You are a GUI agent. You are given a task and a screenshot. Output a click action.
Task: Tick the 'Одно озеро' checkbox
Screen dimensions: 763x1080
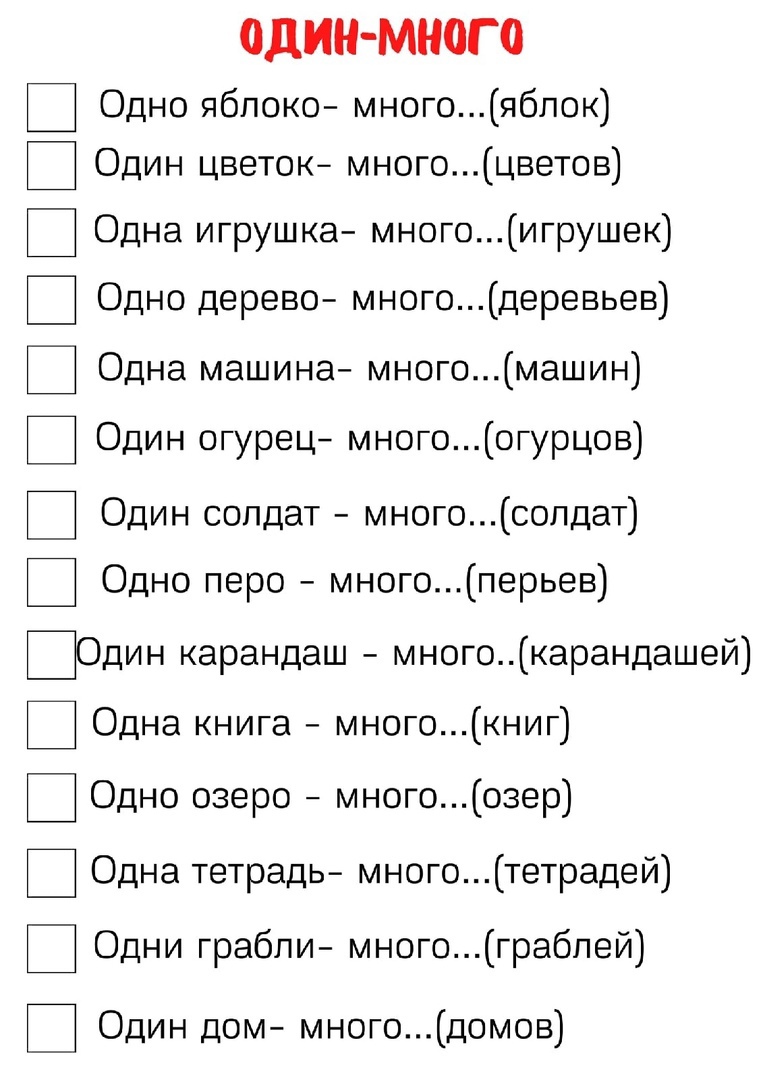pos(51,797)
